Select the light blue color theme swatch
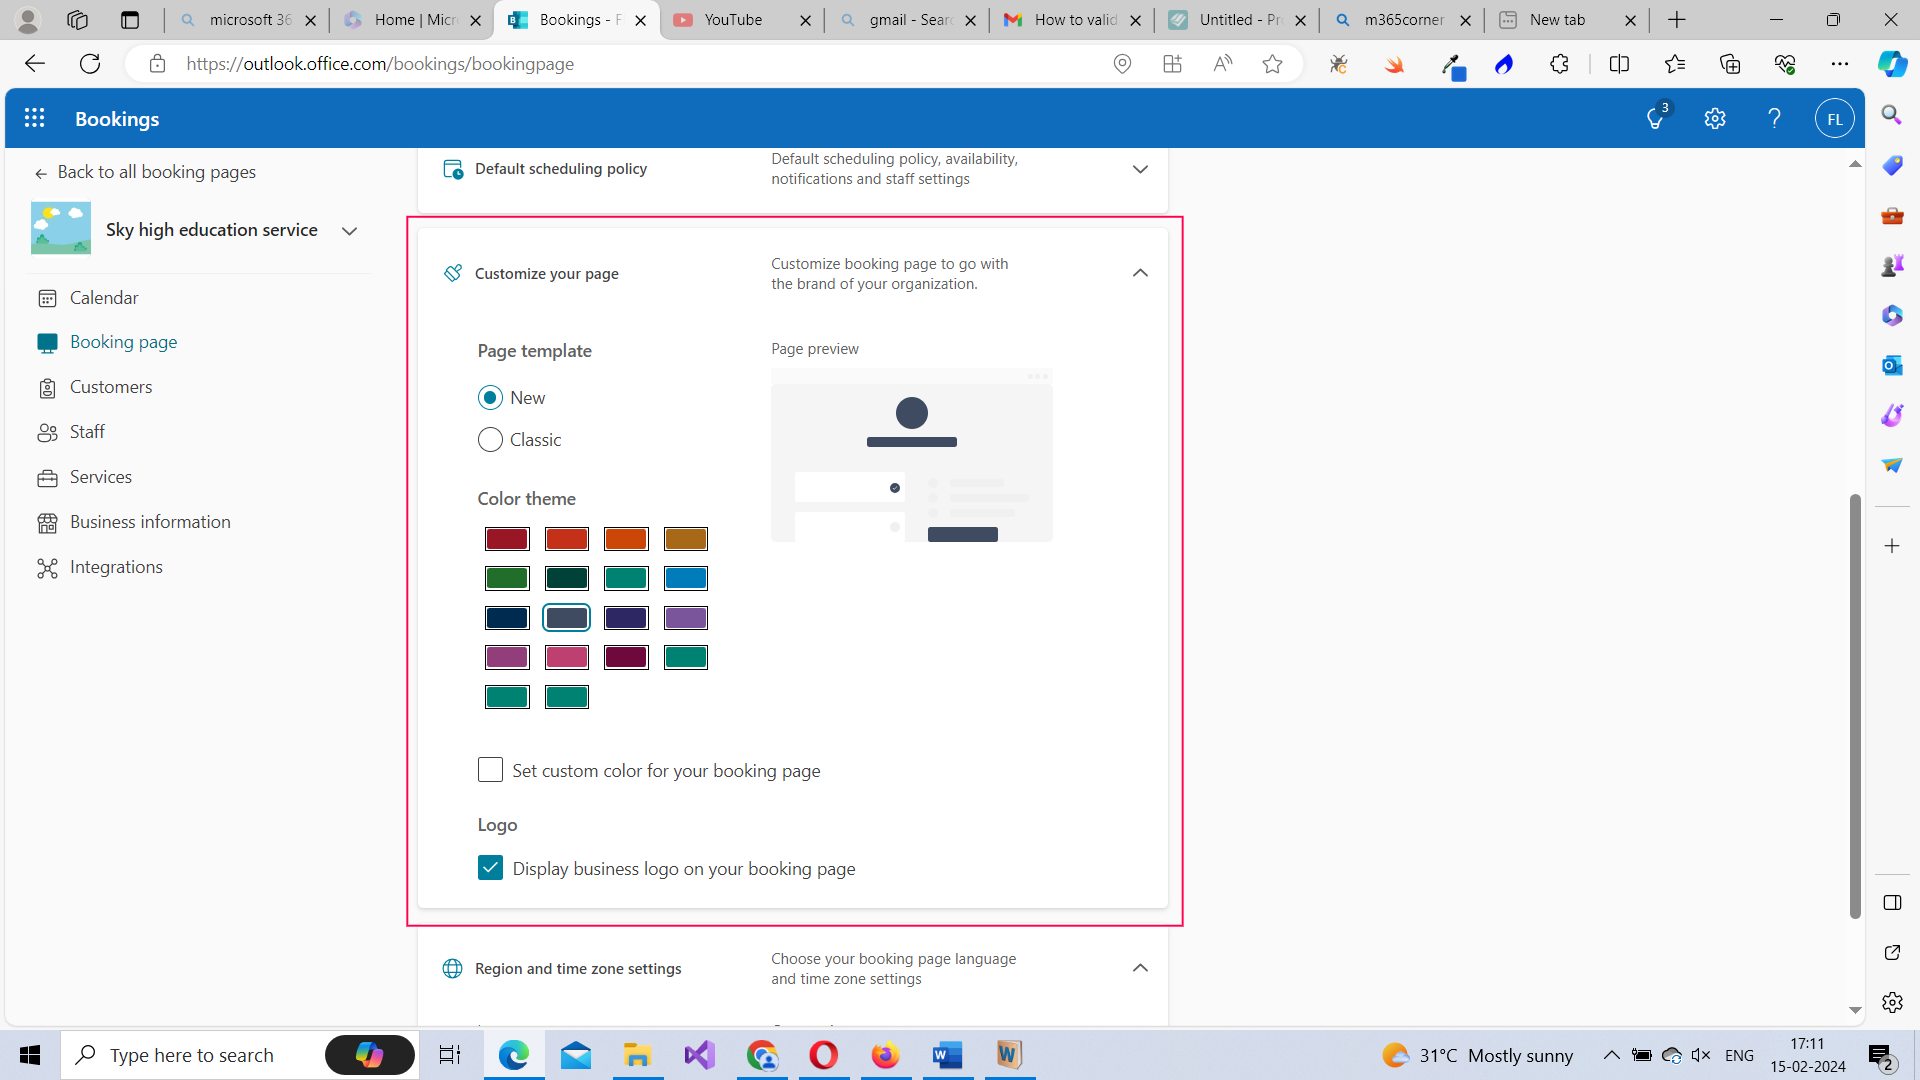The width and height of the screenshot is (1920, 1080). pyautogui.click(x=686, y=578)
